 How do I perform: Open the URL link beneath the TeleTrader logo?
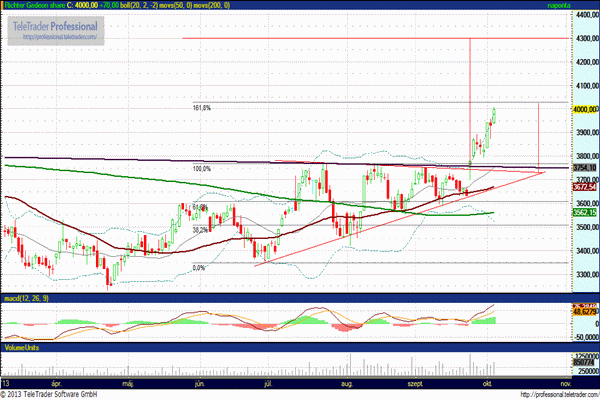click(56, 38)
